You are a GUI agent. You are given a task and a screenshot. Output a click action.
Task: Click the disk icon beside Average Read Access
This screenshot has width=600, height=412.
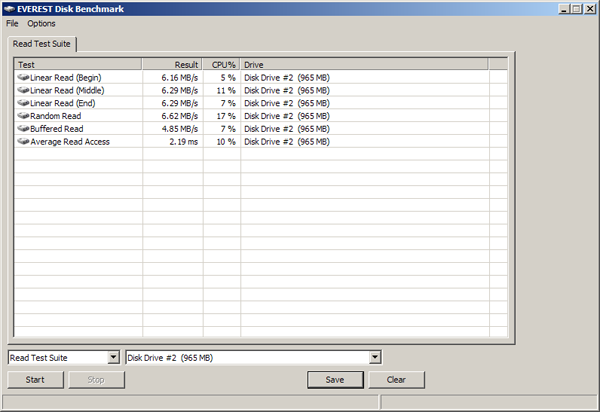tap(23, 142)
